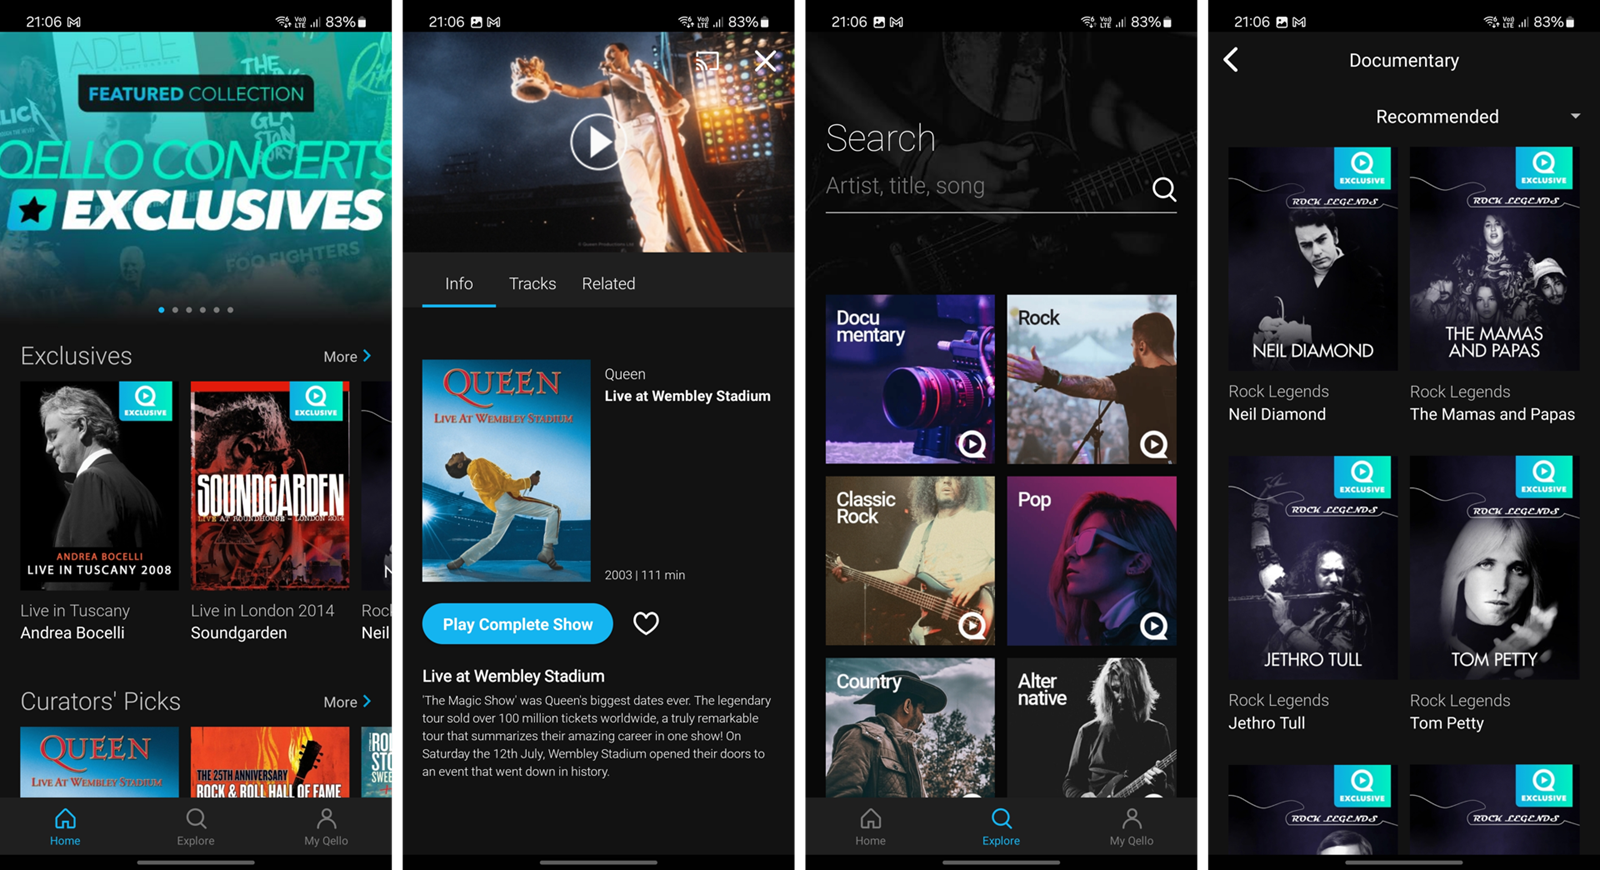The image size is (1600, 870).
Task: Open the Related tab
Action: click(608, 284)
